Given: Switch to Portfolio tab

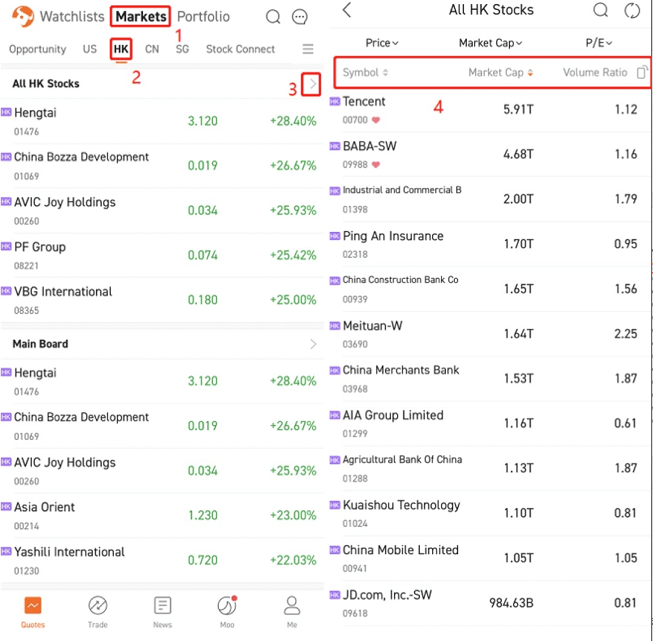Looking at the screenshot, I should [x=203, y=17].
